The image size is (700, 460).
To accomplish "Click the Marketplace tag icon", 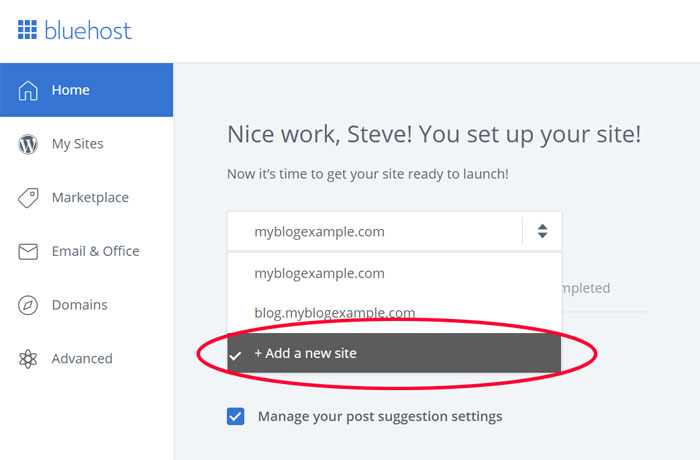I will [x=28, y=198].
